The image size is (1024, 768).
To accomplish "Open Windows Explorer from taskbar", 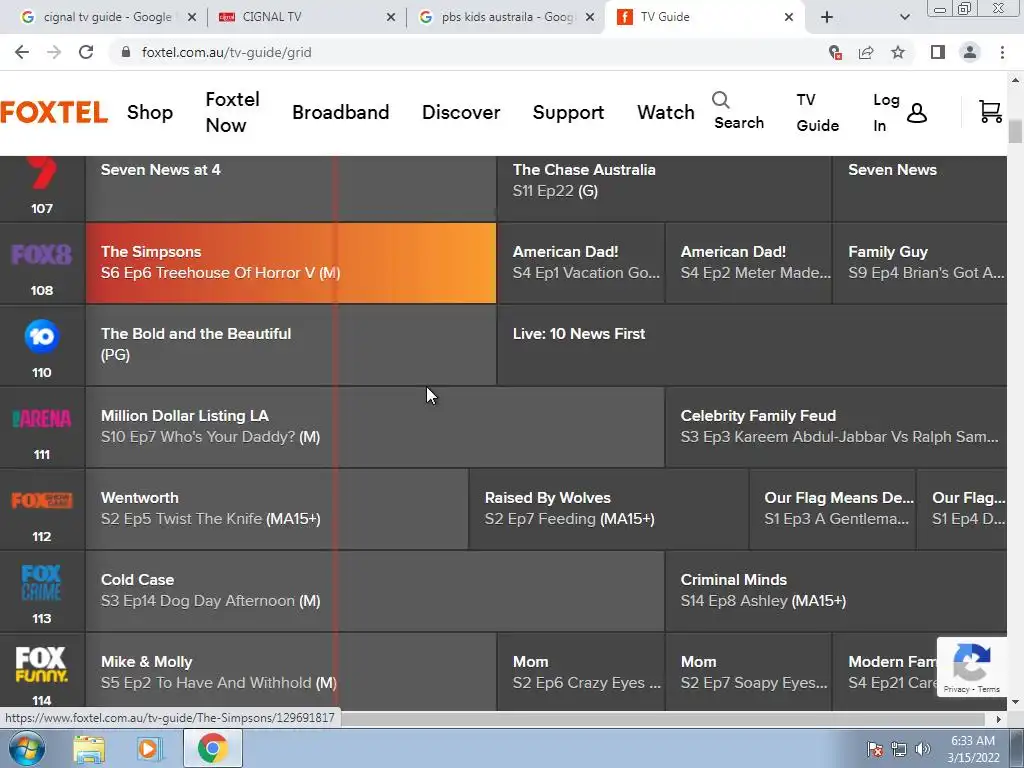I will coord(89,749).
